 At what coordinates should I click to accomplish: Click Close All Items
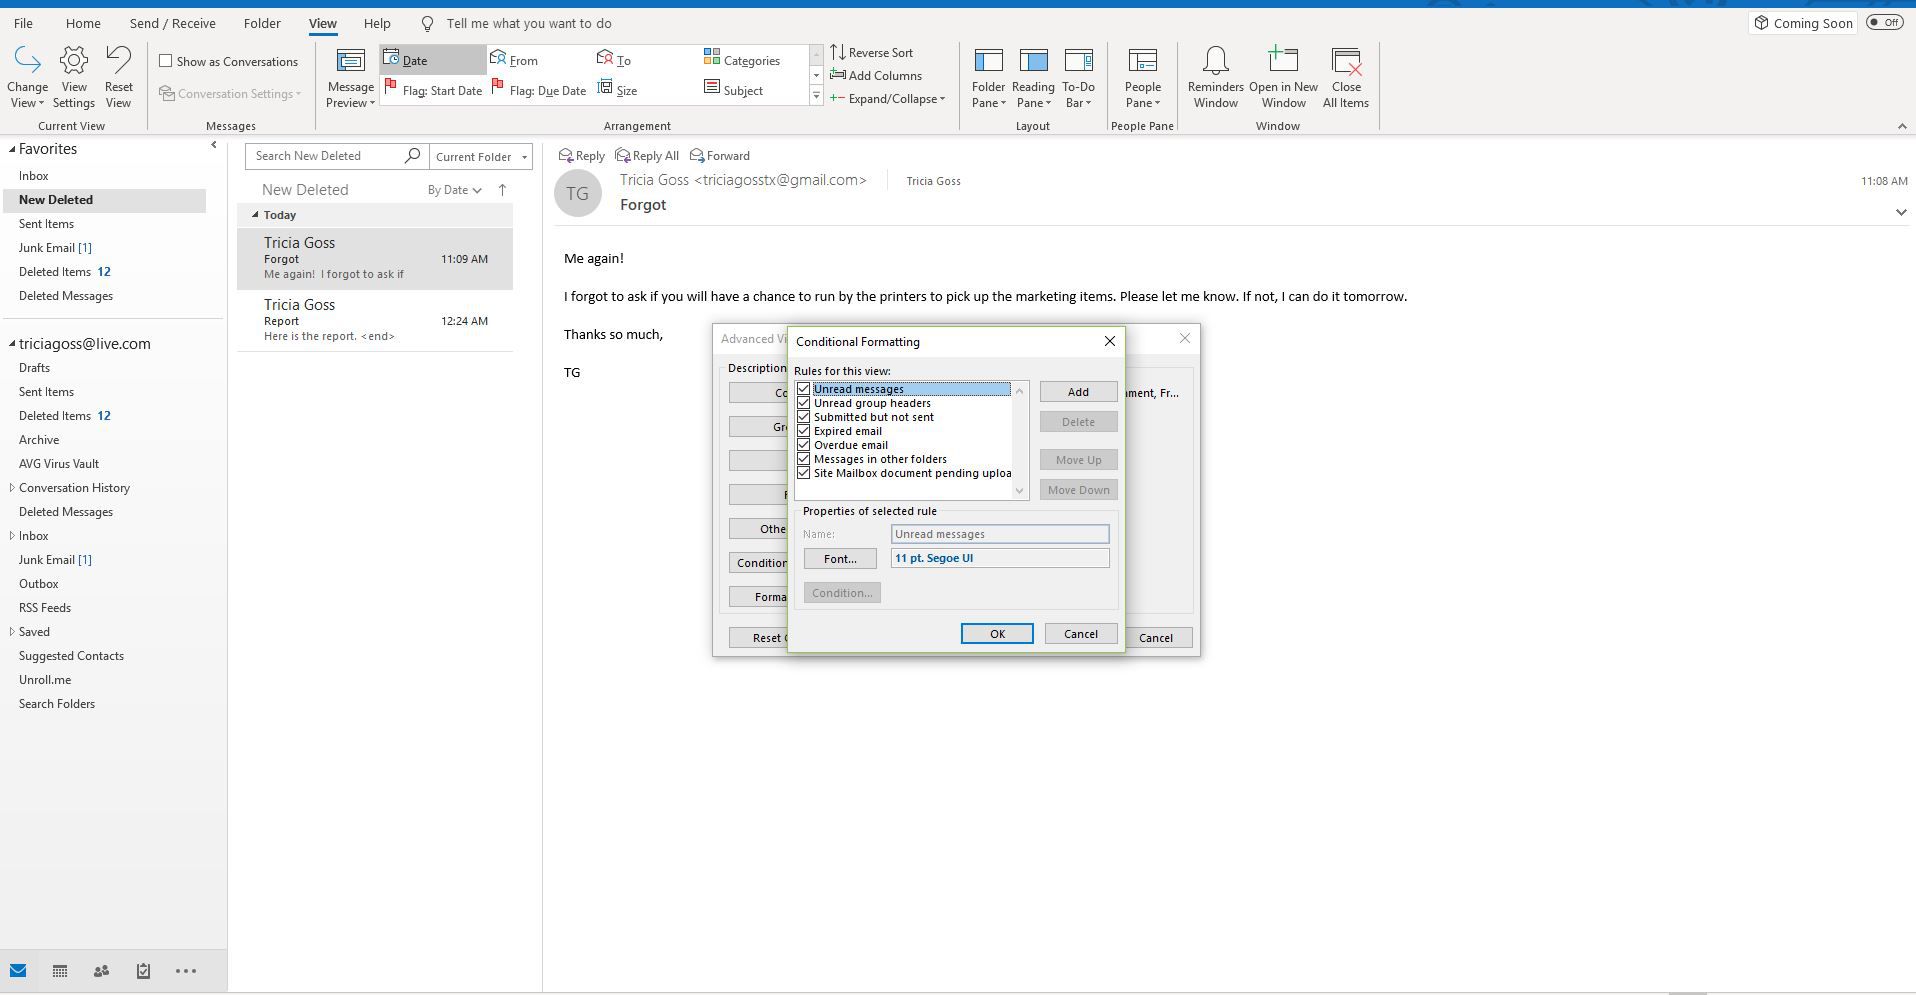click(x=1346, y=78)
